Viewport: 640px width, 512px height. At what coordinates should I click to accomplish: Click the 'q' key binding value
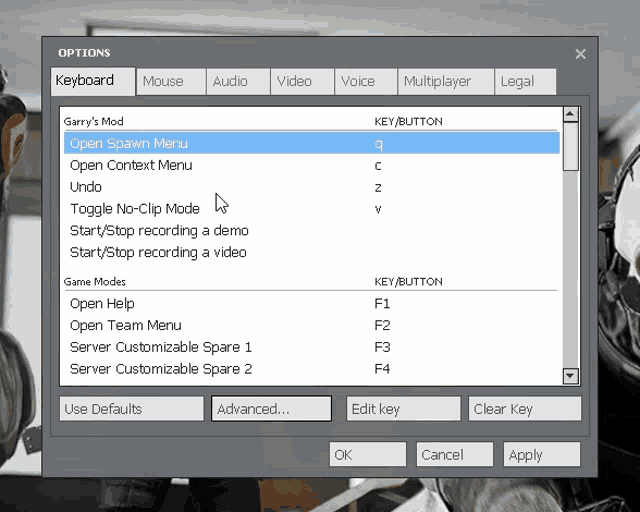point(378,145)
